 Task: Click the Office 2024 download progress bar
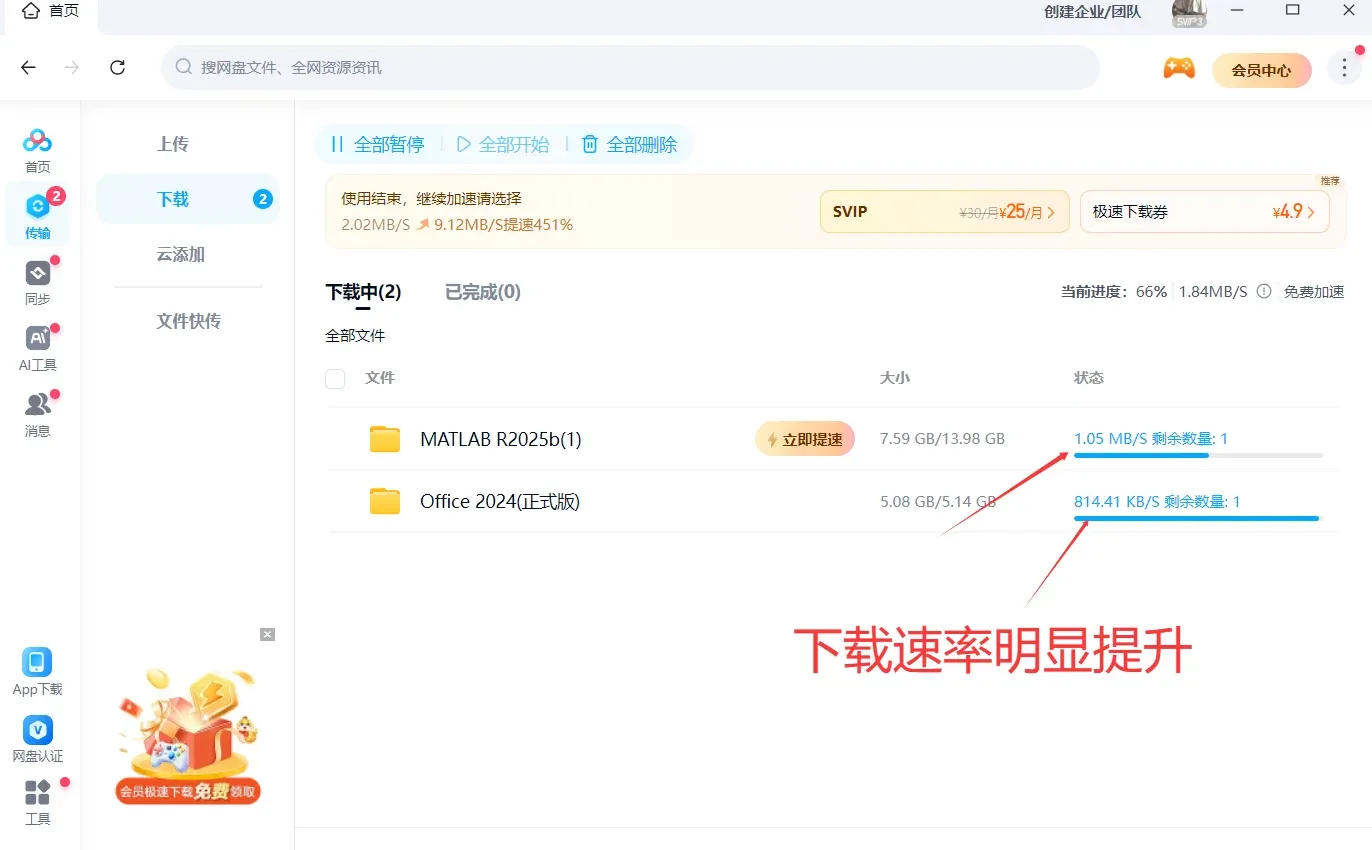1196,518
